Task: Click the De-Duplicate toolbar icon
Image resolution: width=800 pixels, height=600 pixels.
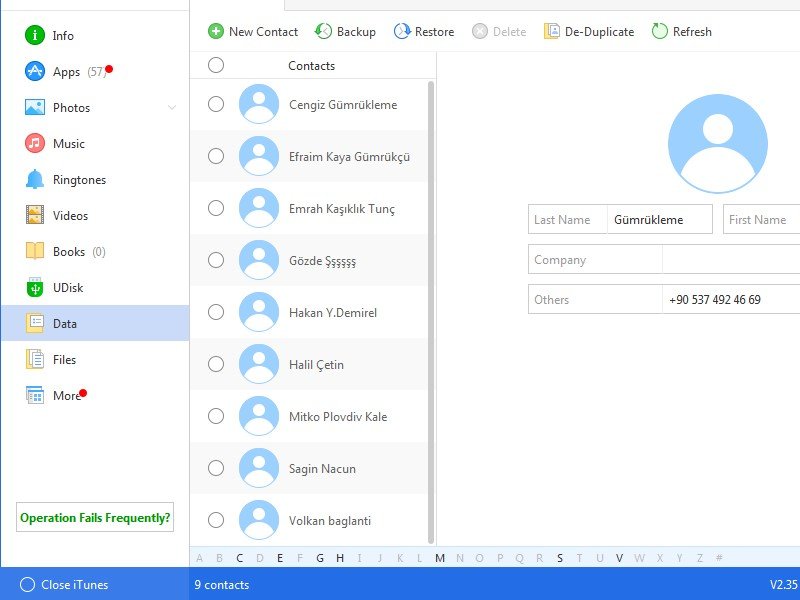Action: [x=552, y=31]
